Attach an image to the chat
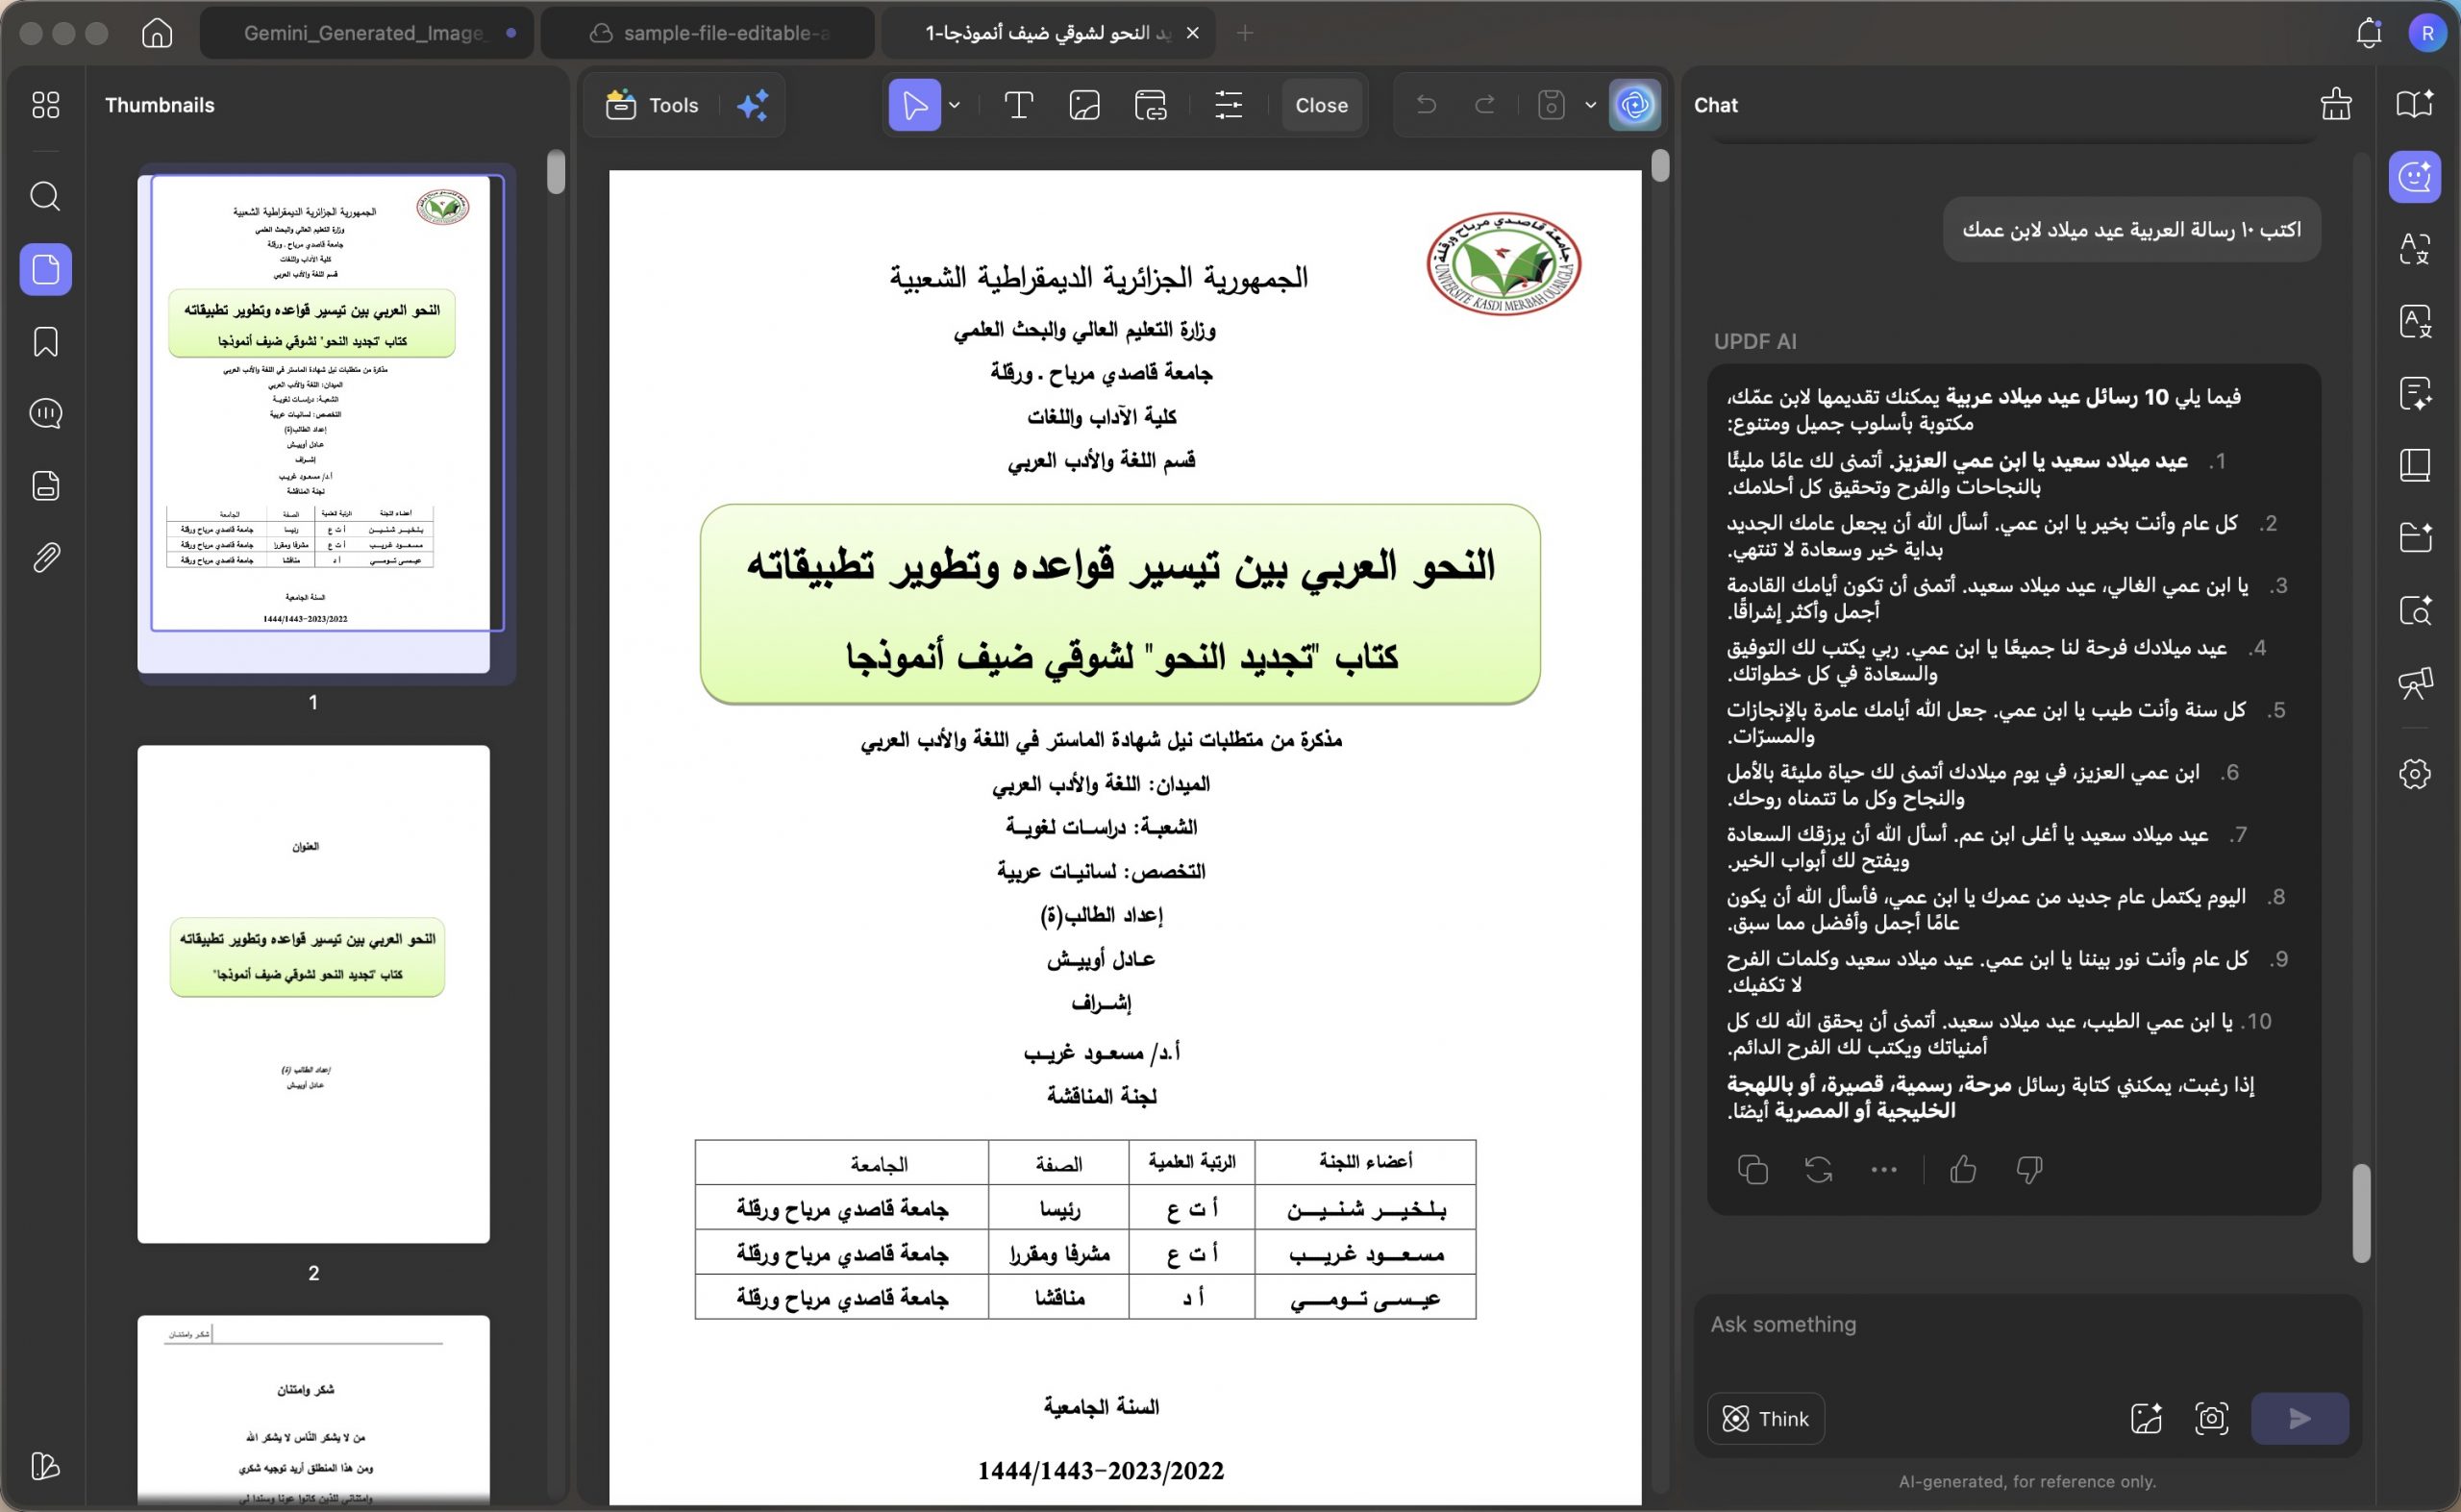Viewport: 2461px width, 1512px height. click(2146, 1418)
